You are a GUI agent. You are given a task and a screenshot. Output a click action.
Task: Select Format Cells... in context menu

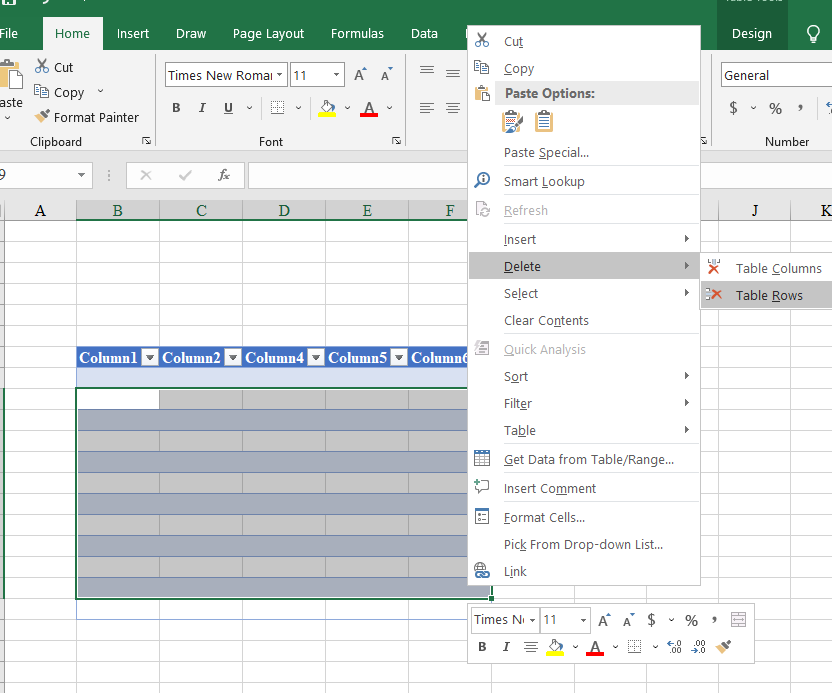tap(544, 517)
